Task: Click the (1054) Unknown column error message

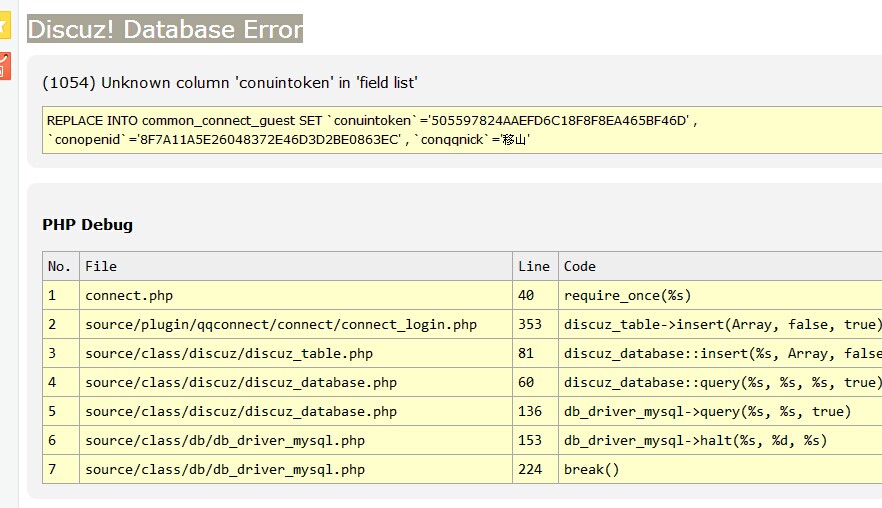Action: (x=230, y=82)
